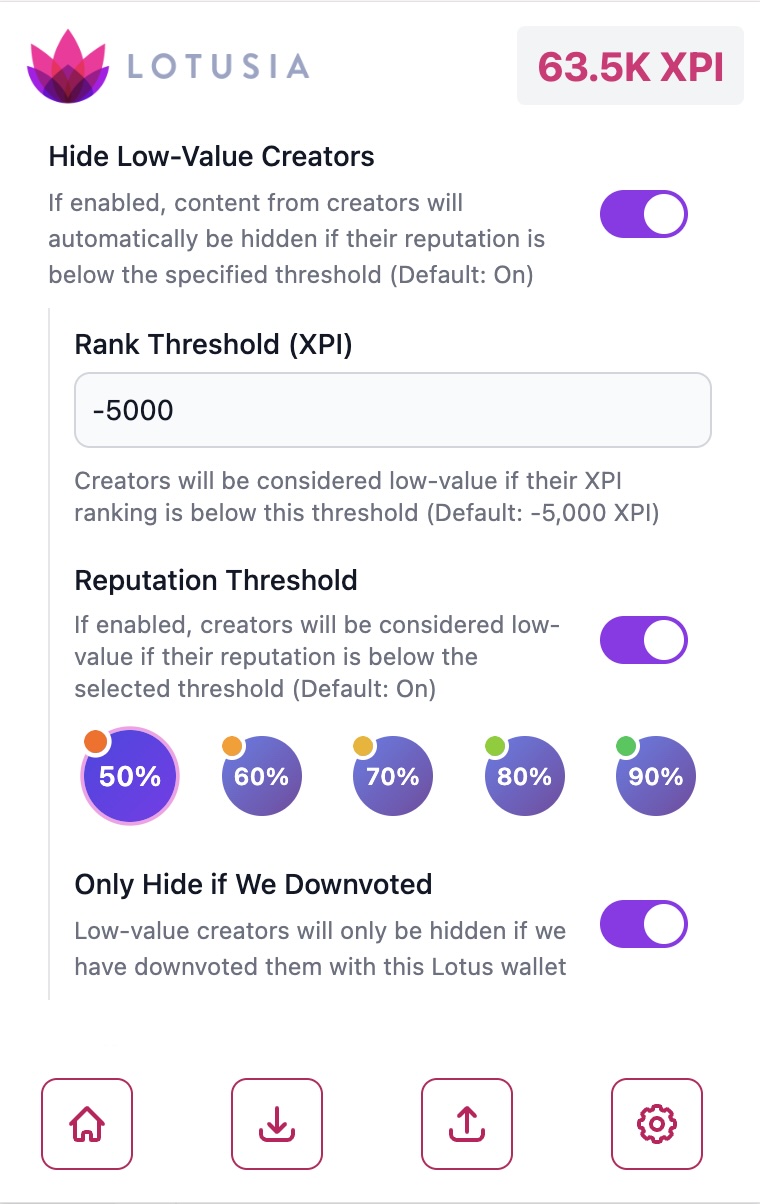The image size is (760, 1204).
Task: Select the 90% reputation threshold
Action: [x=654, y=775]
